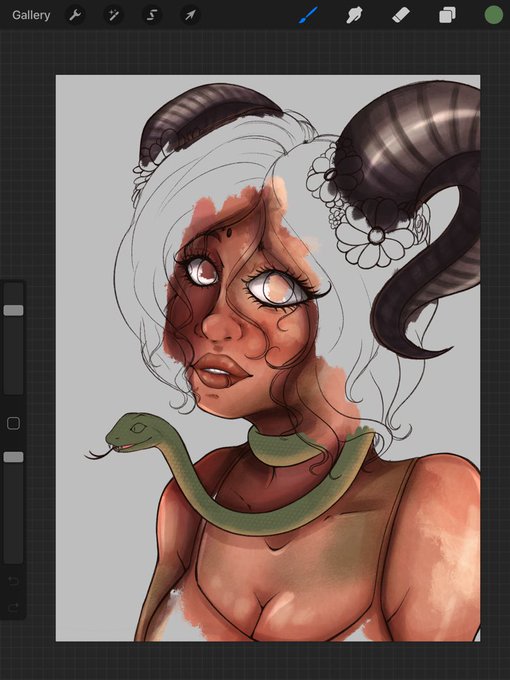Open the Layers panel
This screenshot has width=510, height=680.
pyautogui.click(x=447, y=16)
